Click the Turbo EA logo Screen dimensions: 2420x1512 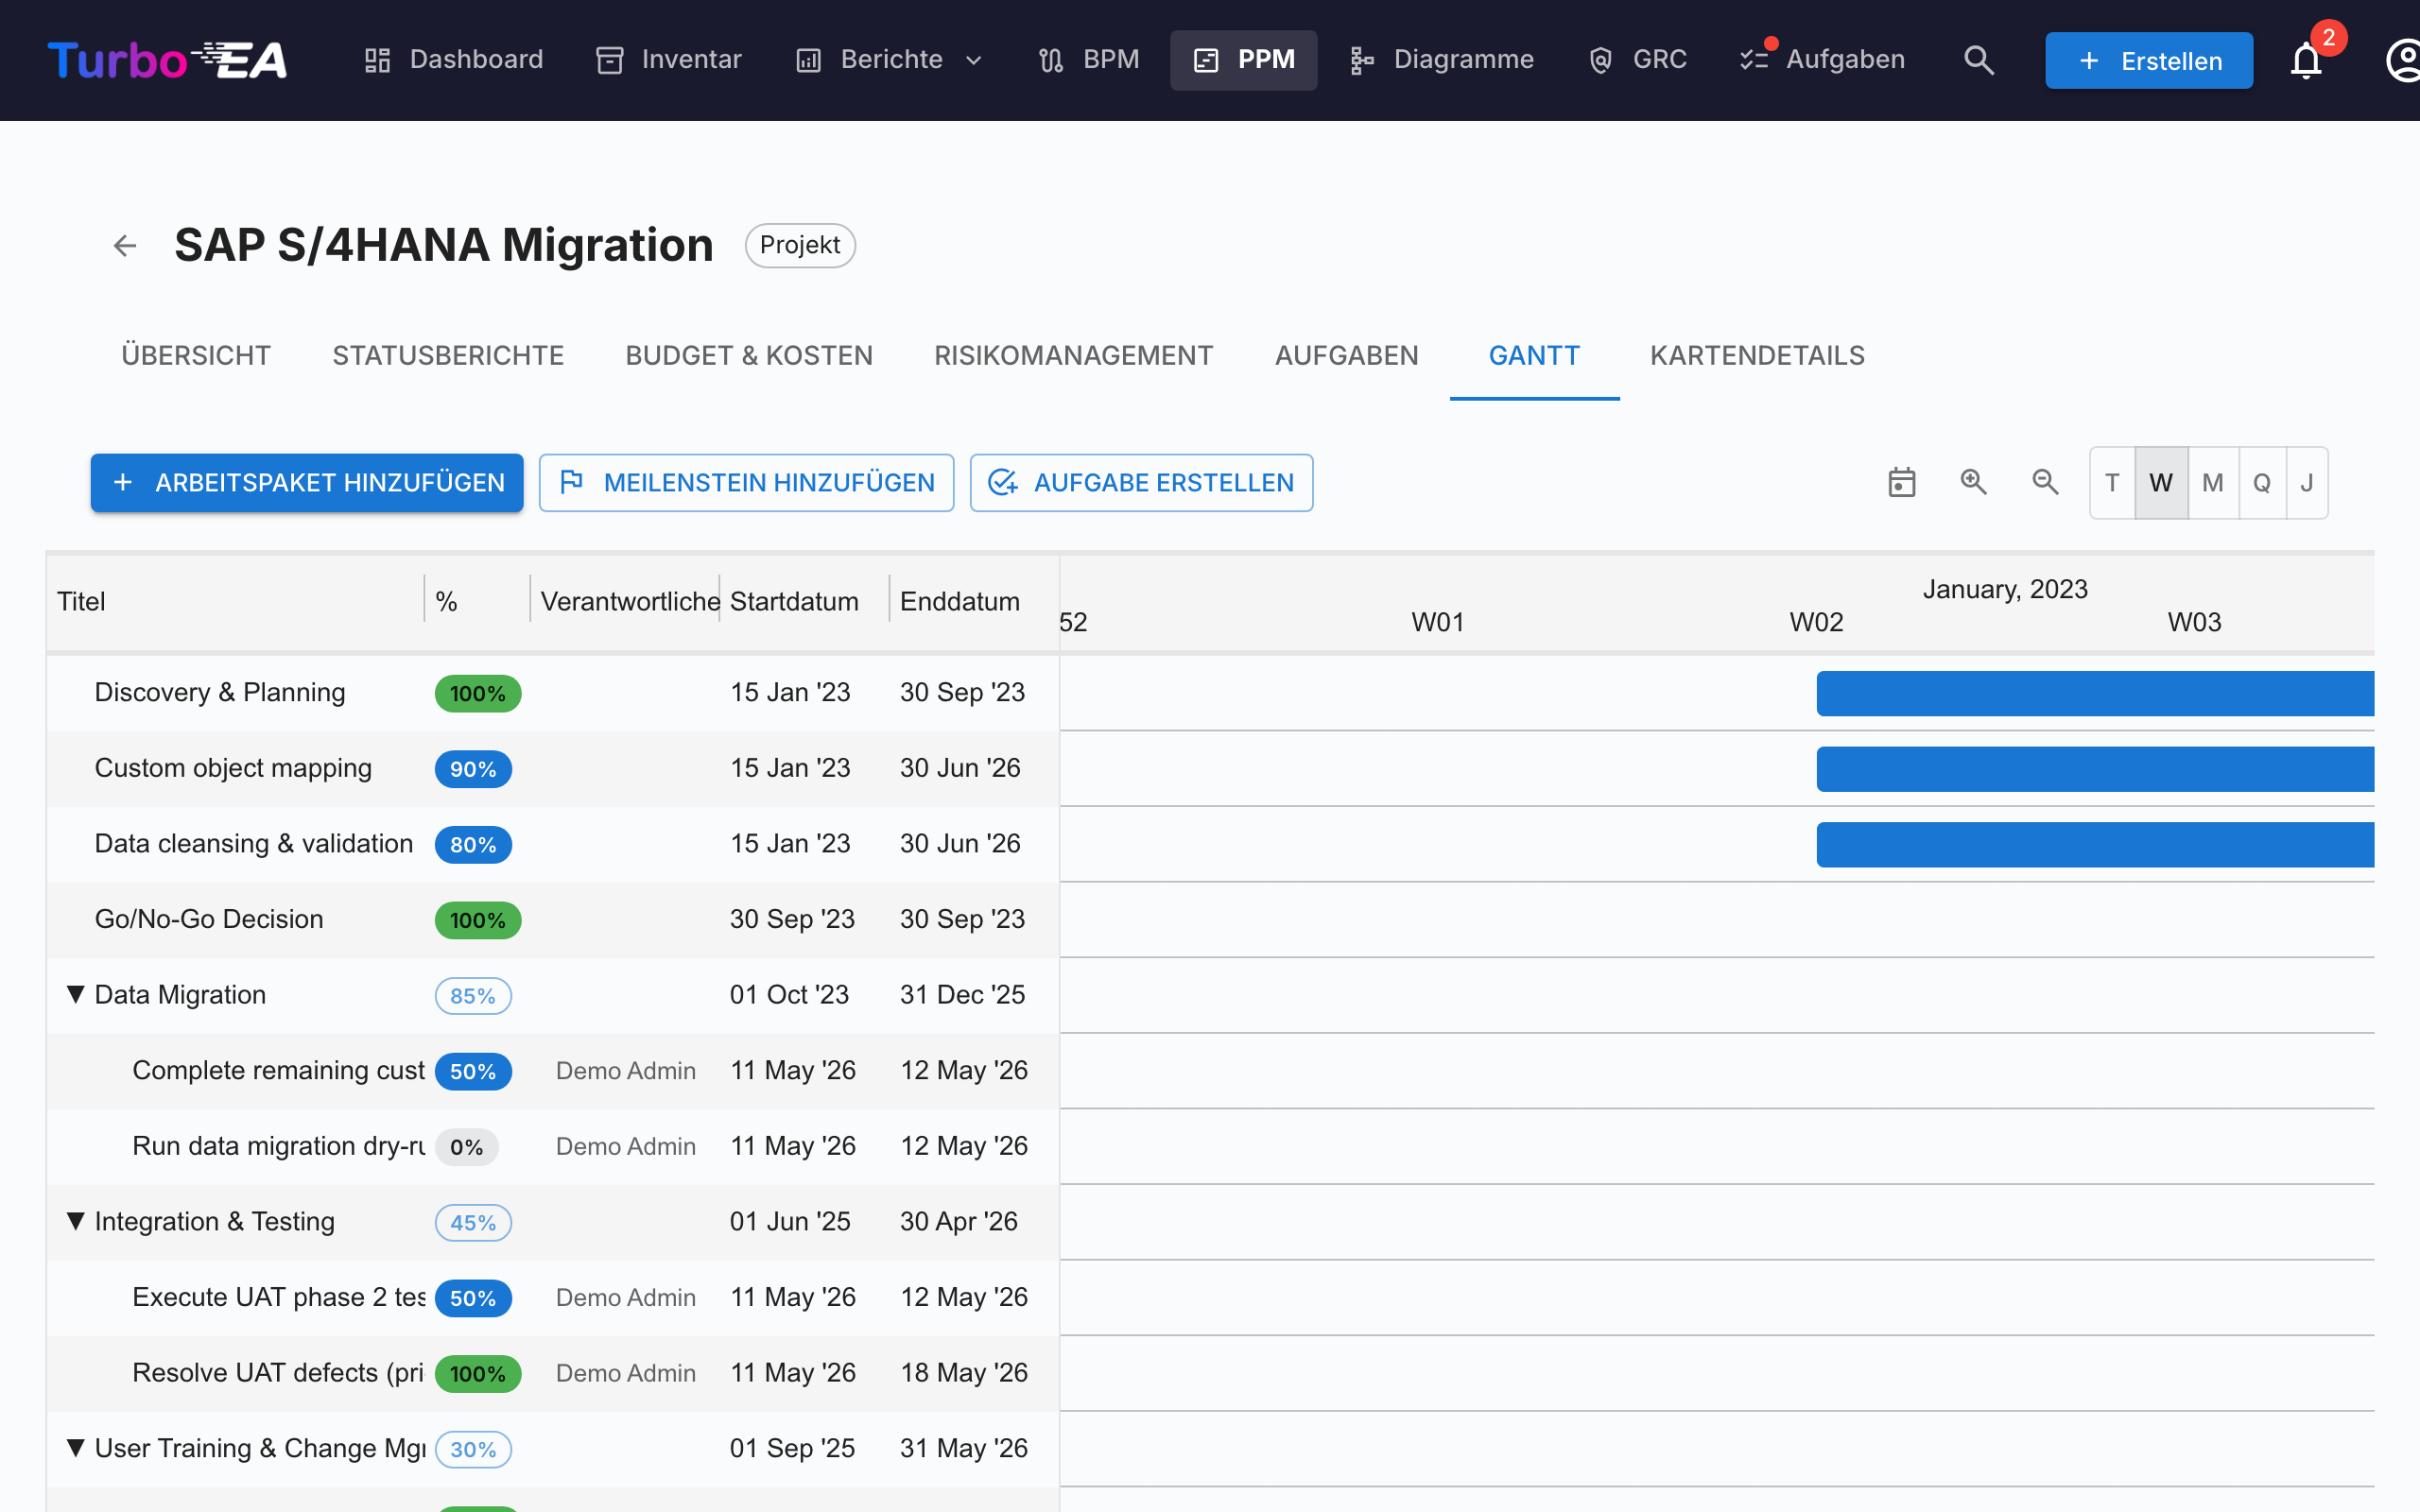pyautogui.click(x=168, y=60)
